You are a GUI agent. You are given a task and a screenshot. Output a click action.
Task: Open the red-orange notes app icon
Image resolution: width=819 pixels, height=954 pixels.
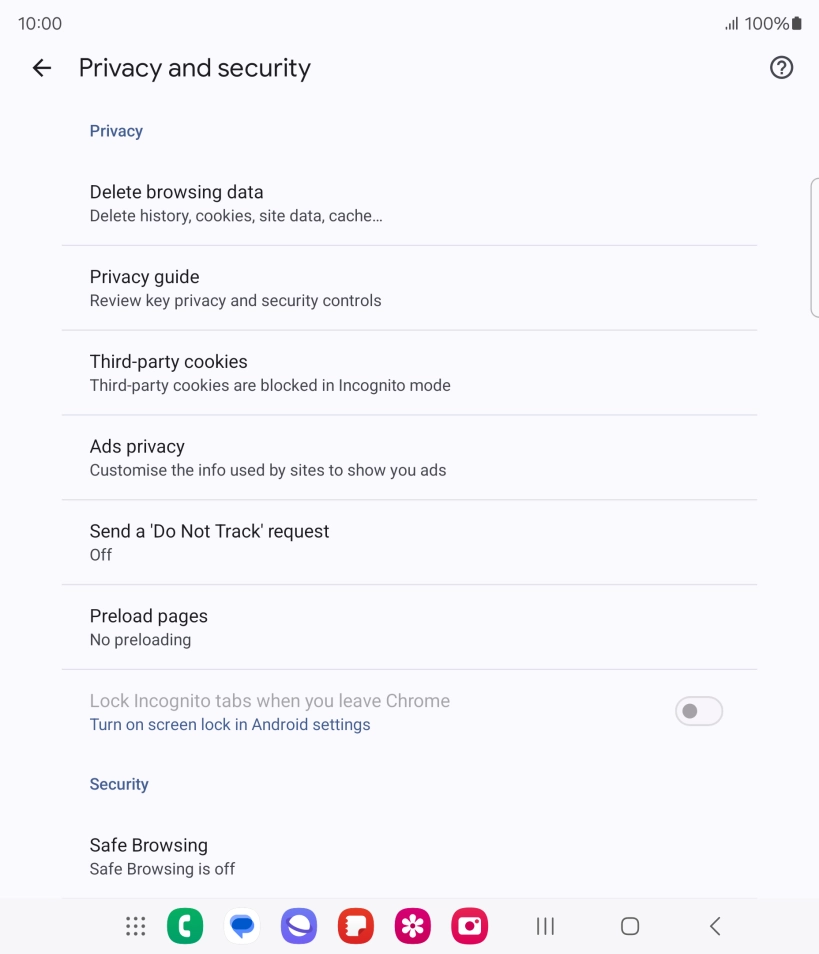[x=356, y=926]
